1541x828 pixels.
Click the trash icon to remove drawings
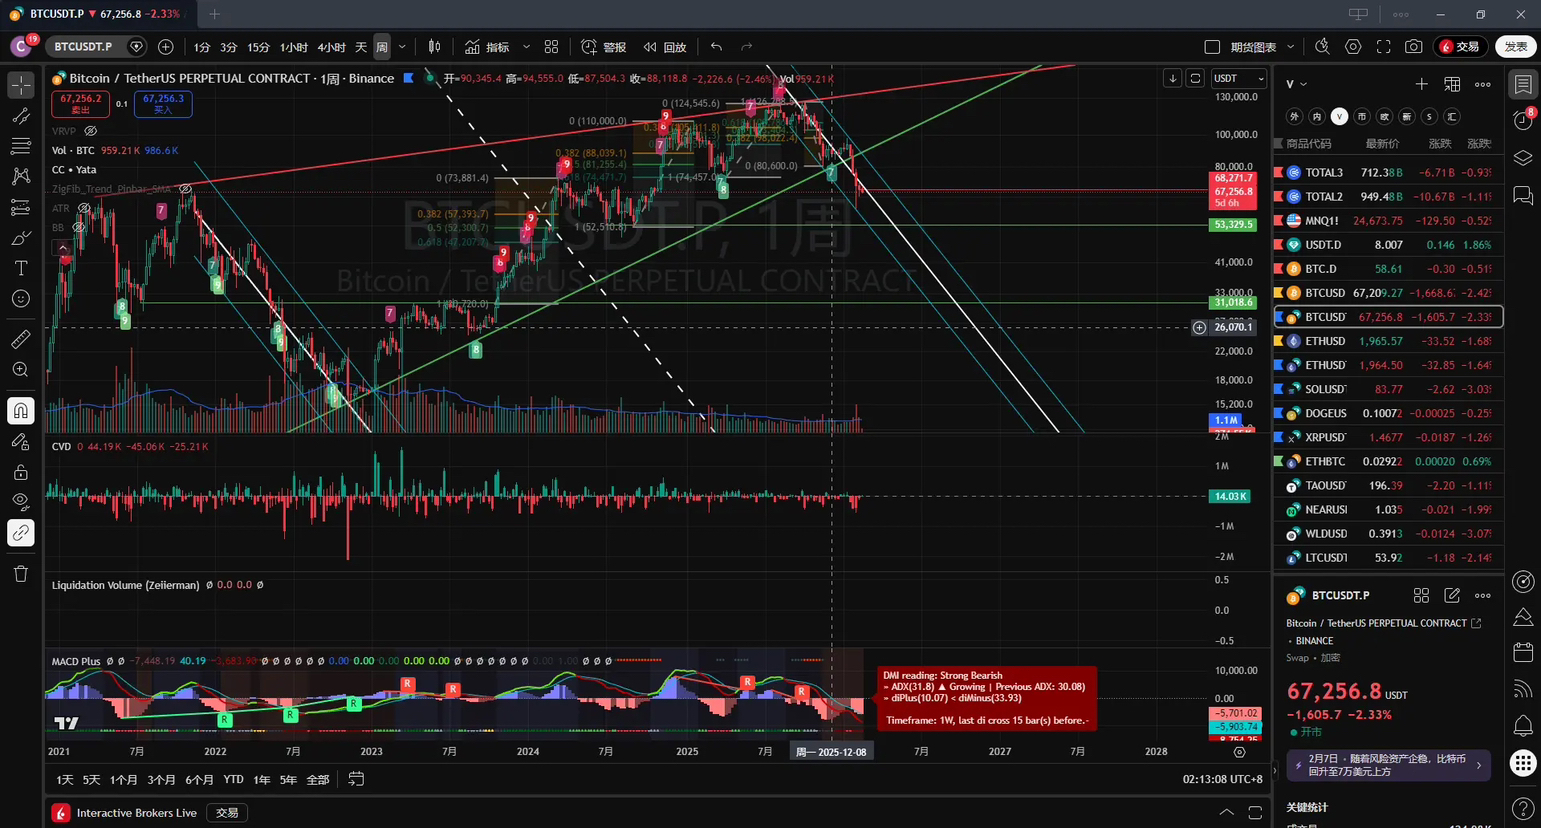point(20,574)
